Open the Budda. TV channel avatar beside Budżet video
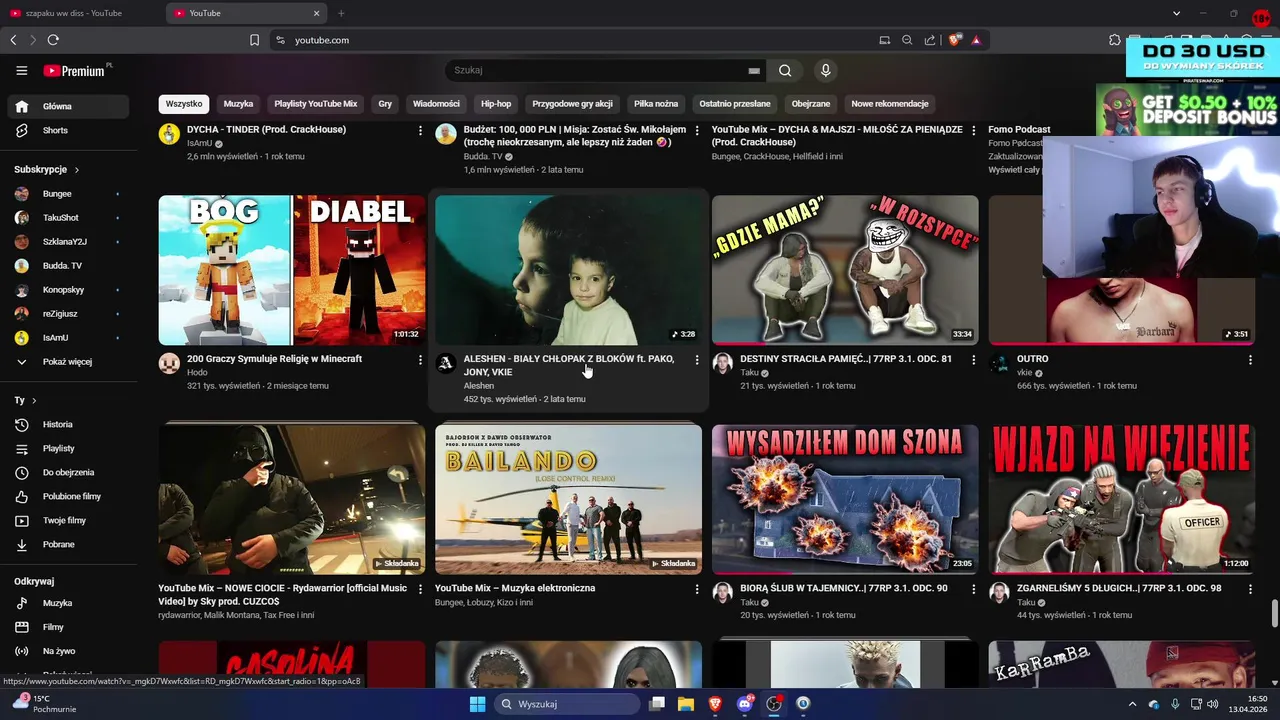Viewport: 1280px width, 720px height. pyautogui.click(x=446, y=134)
